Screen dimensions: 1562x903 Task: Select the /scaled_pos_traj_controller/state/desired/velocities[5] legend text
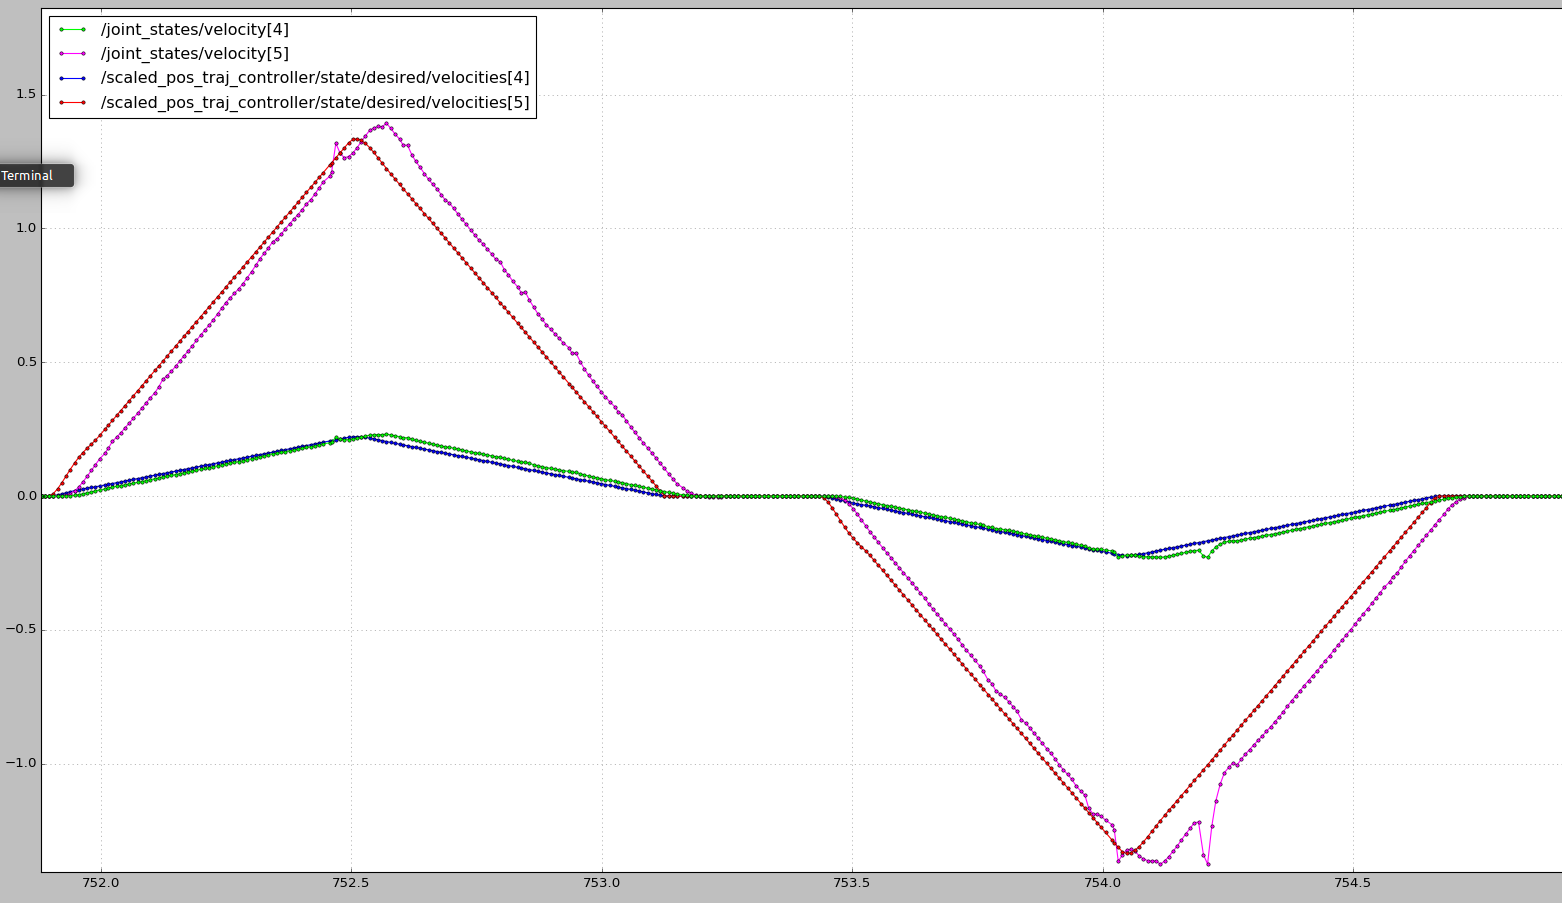tap(313, 102)
